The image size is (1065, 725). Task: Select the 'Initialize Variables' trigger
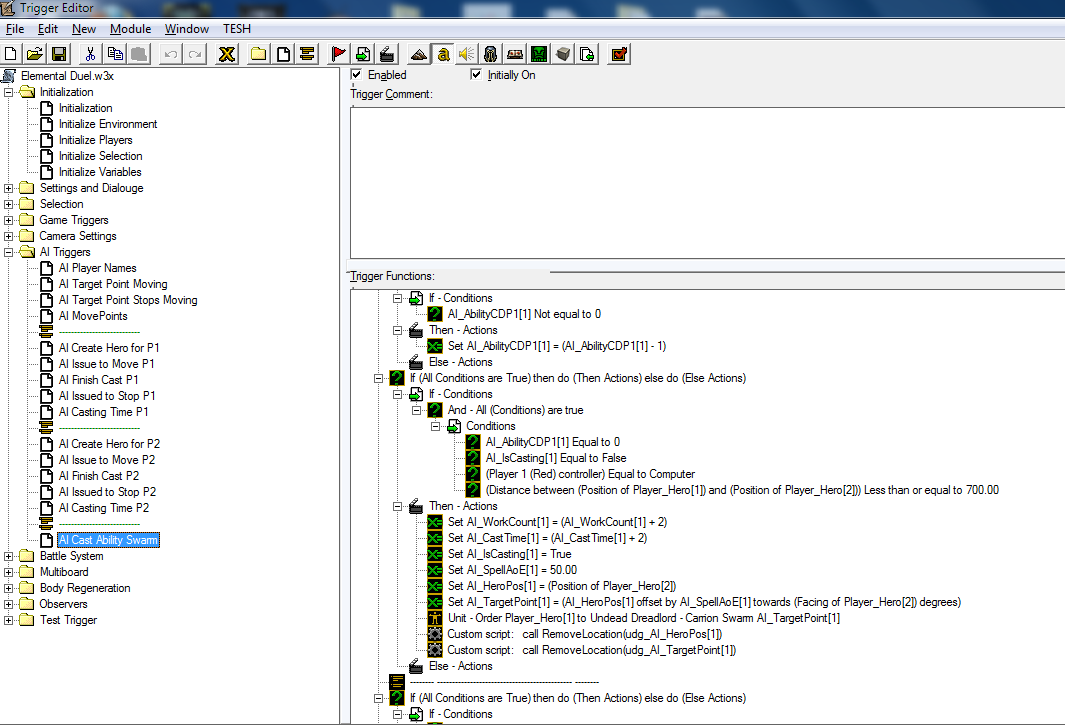click(x=100, y=172)
